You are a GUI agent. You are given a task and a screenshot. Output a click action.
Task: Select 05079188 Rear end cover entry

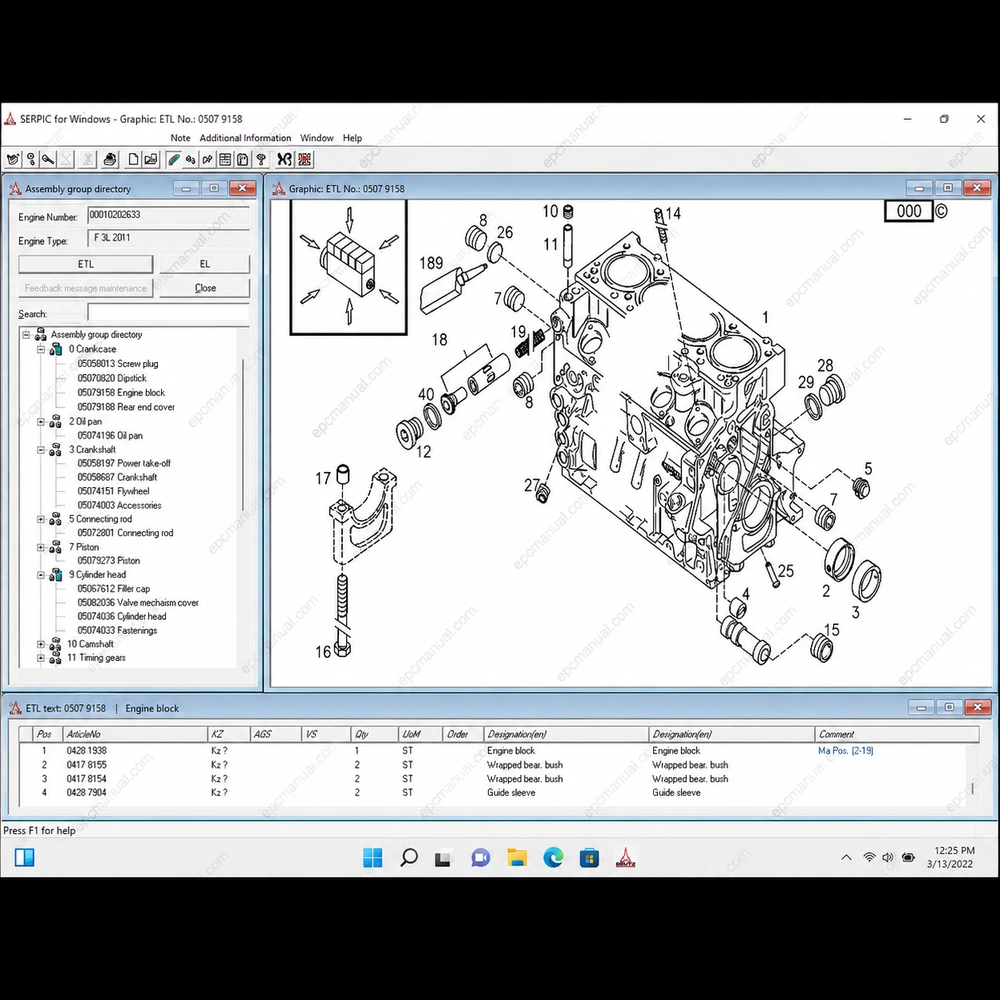click(126, 407)
